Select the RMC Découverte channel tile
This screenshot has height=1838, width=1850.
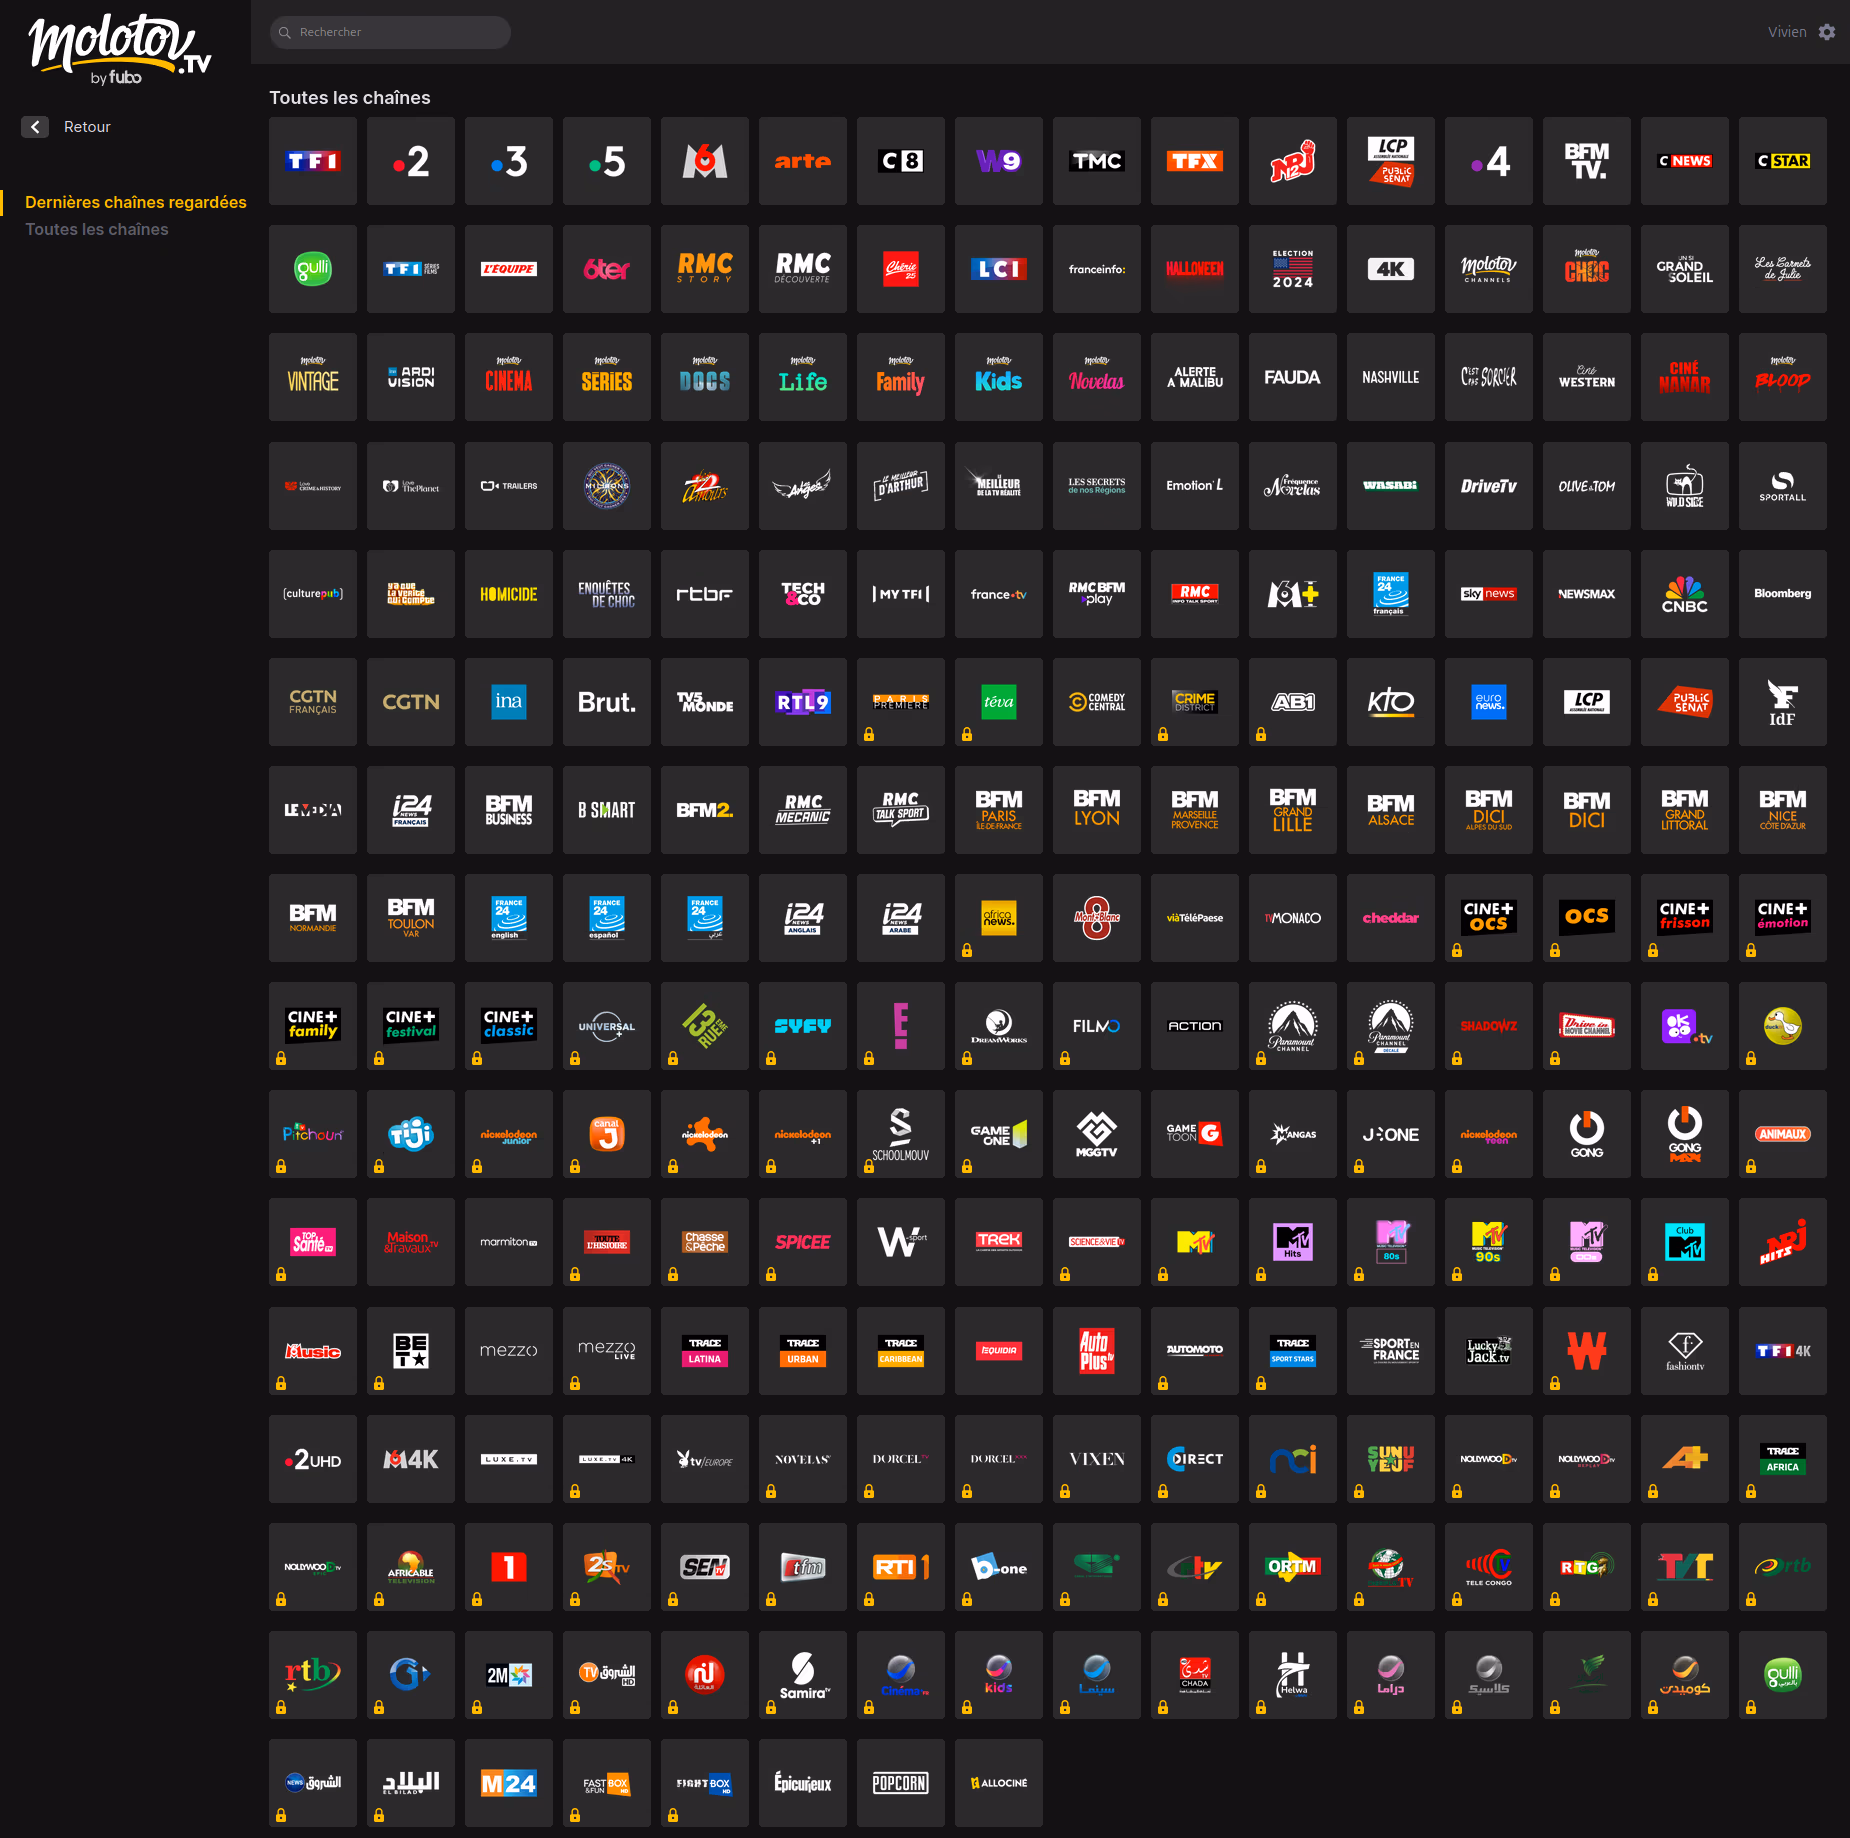(803, 269)
